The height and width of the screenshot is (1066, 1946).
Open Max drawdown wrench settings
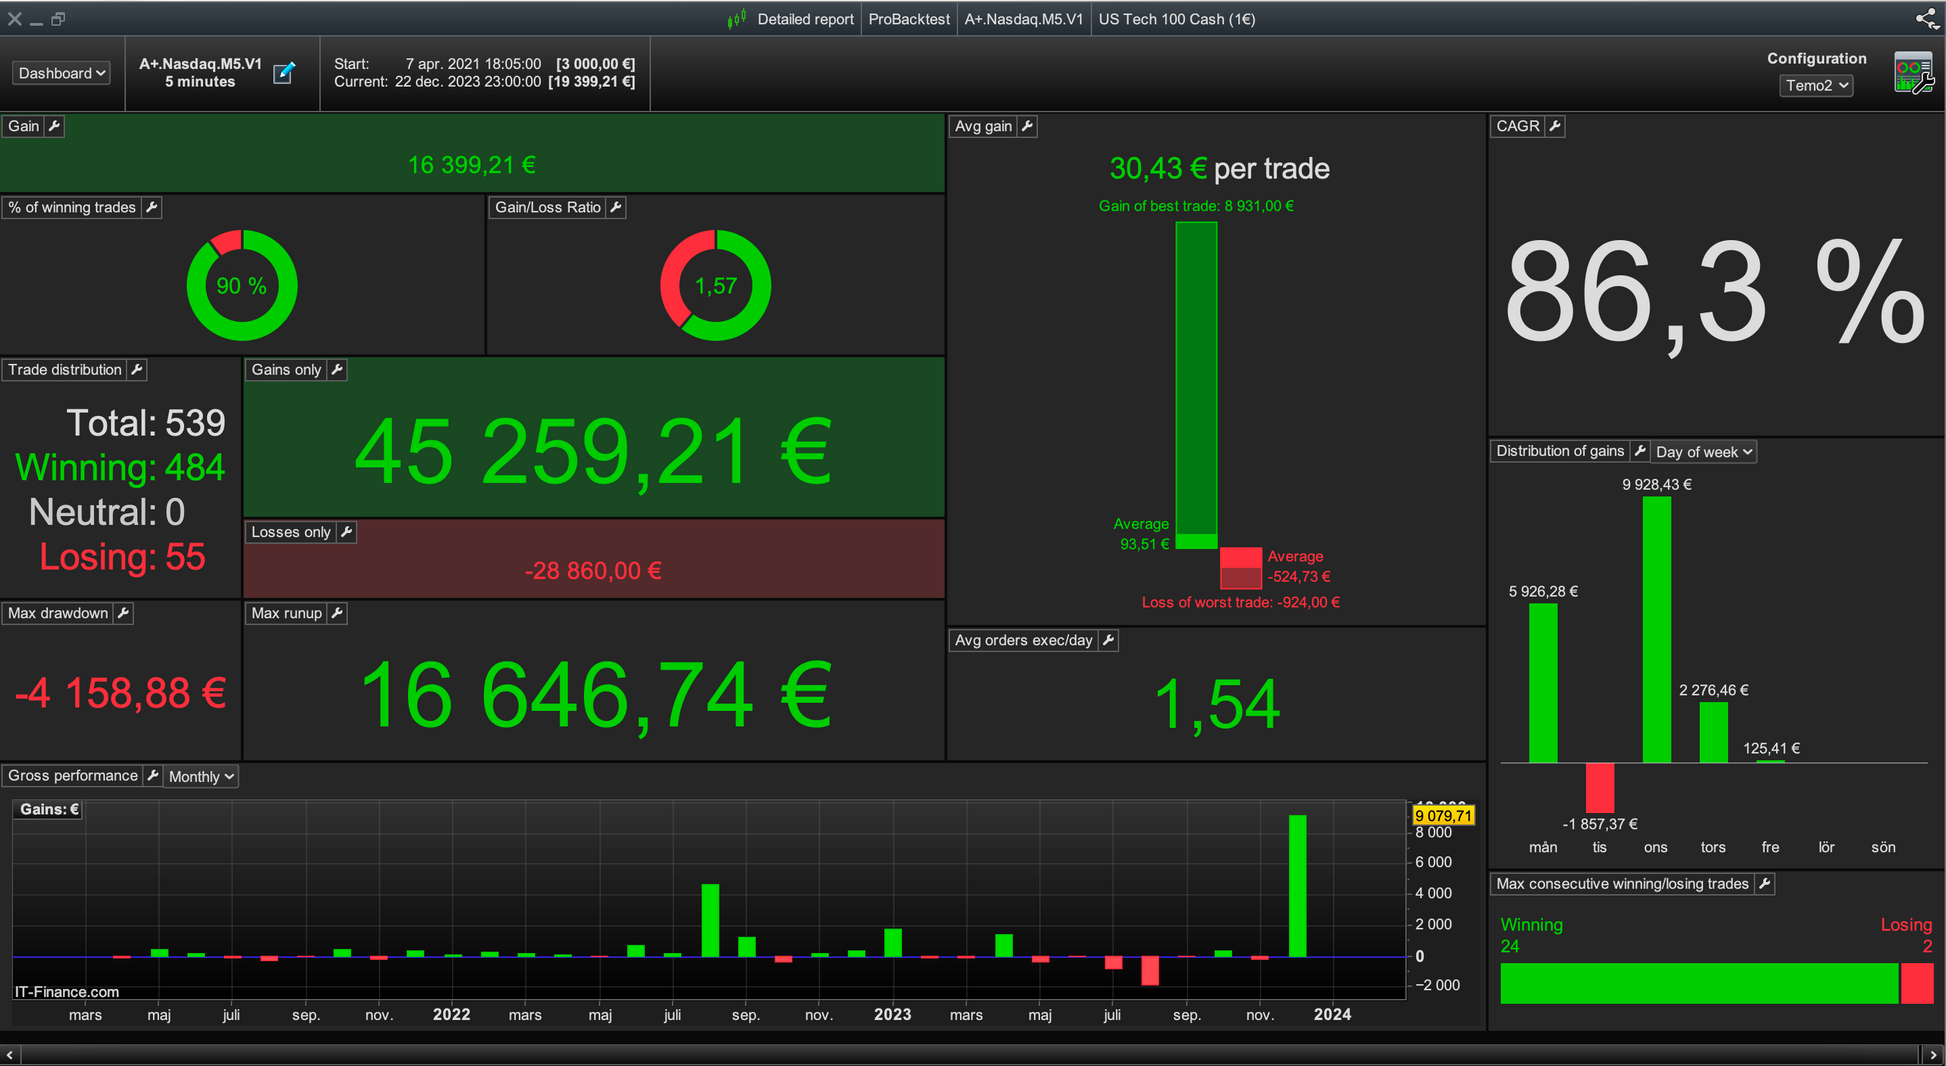pos(123,613)
